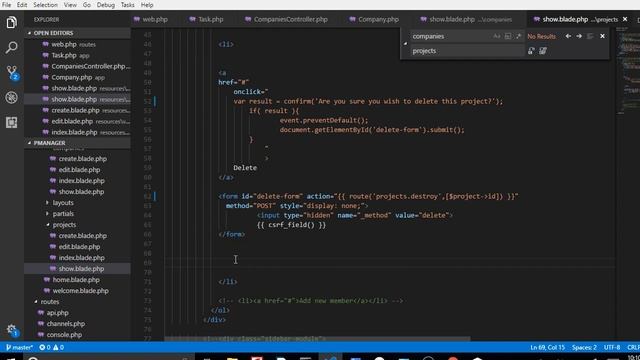Go to next match arrow
This screenshot has width=640, height=360.
click(x=579, y=36)
